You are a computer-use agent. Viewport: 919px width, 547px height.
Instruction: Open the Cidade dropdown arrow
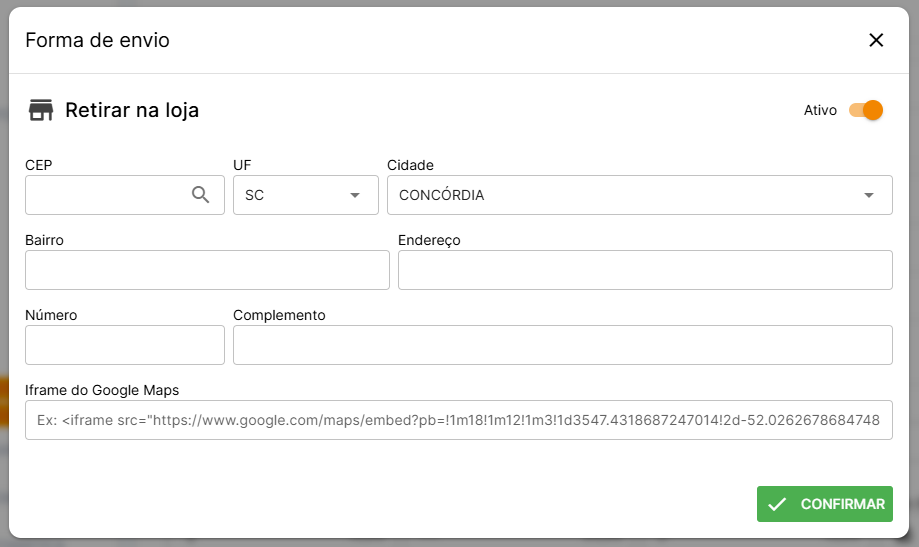[x=869, y=195]
